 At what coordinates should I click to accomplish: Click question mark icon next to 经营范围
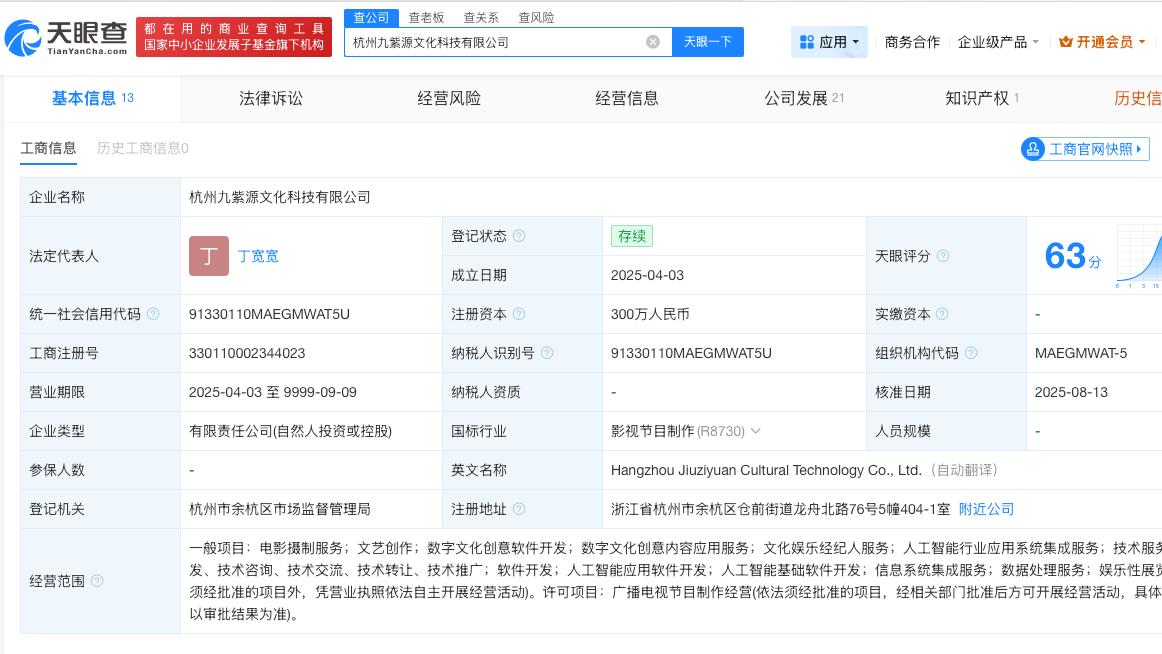[x=95, y=580]
